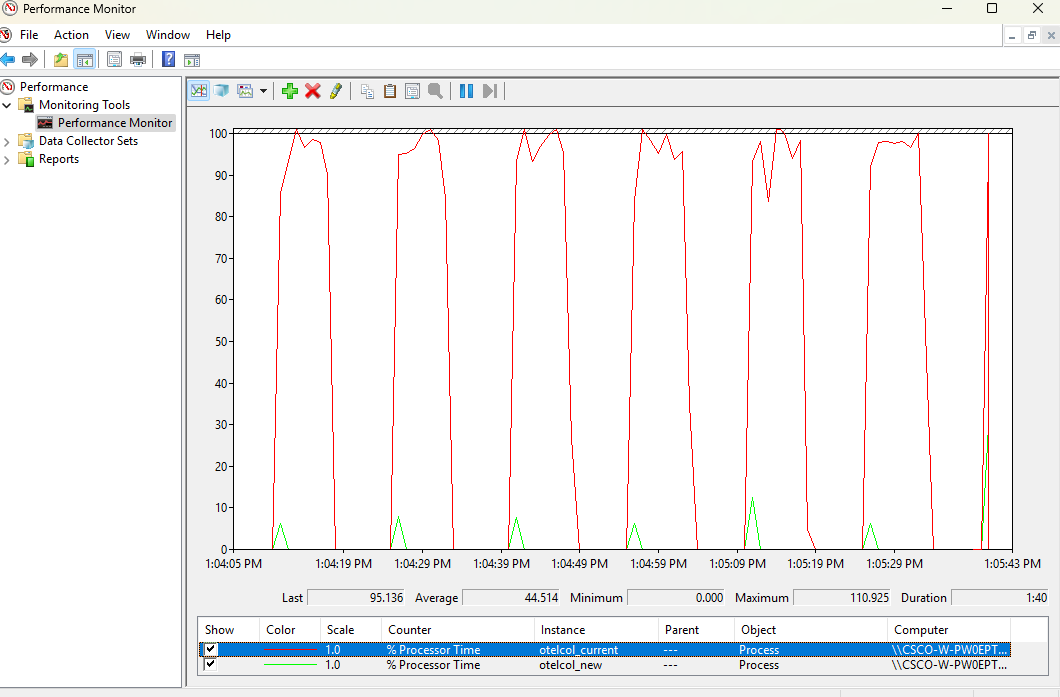The height and width of the screenshot is (697, 1060).
Task: Click the Color column header
Action: 289,629
